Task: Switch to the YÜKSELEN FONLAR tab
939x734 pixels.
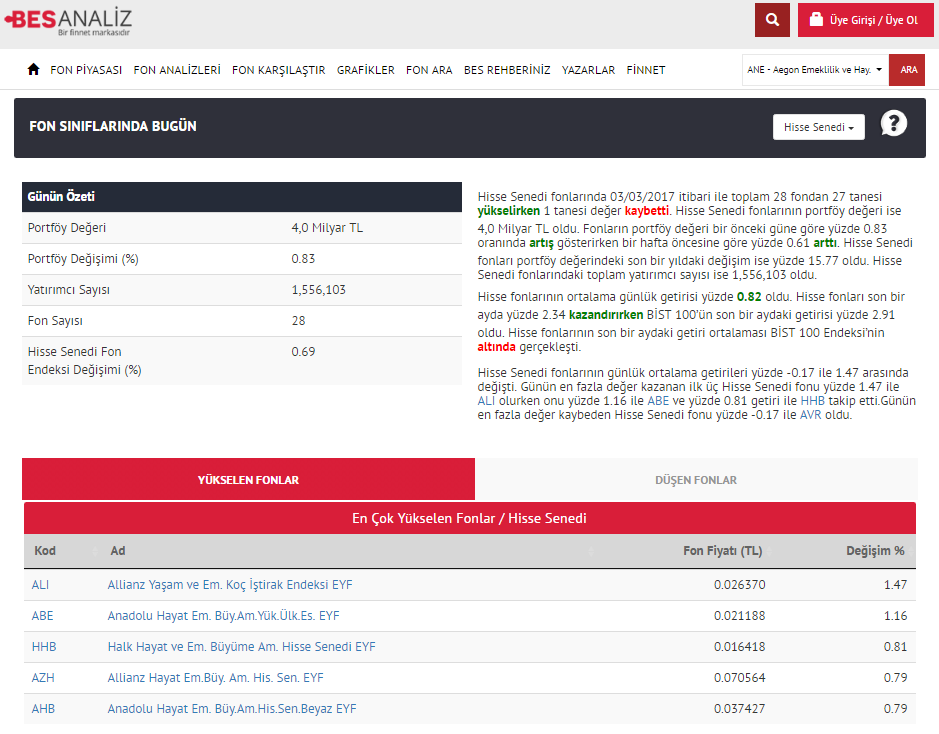Action: pos(249,480)
